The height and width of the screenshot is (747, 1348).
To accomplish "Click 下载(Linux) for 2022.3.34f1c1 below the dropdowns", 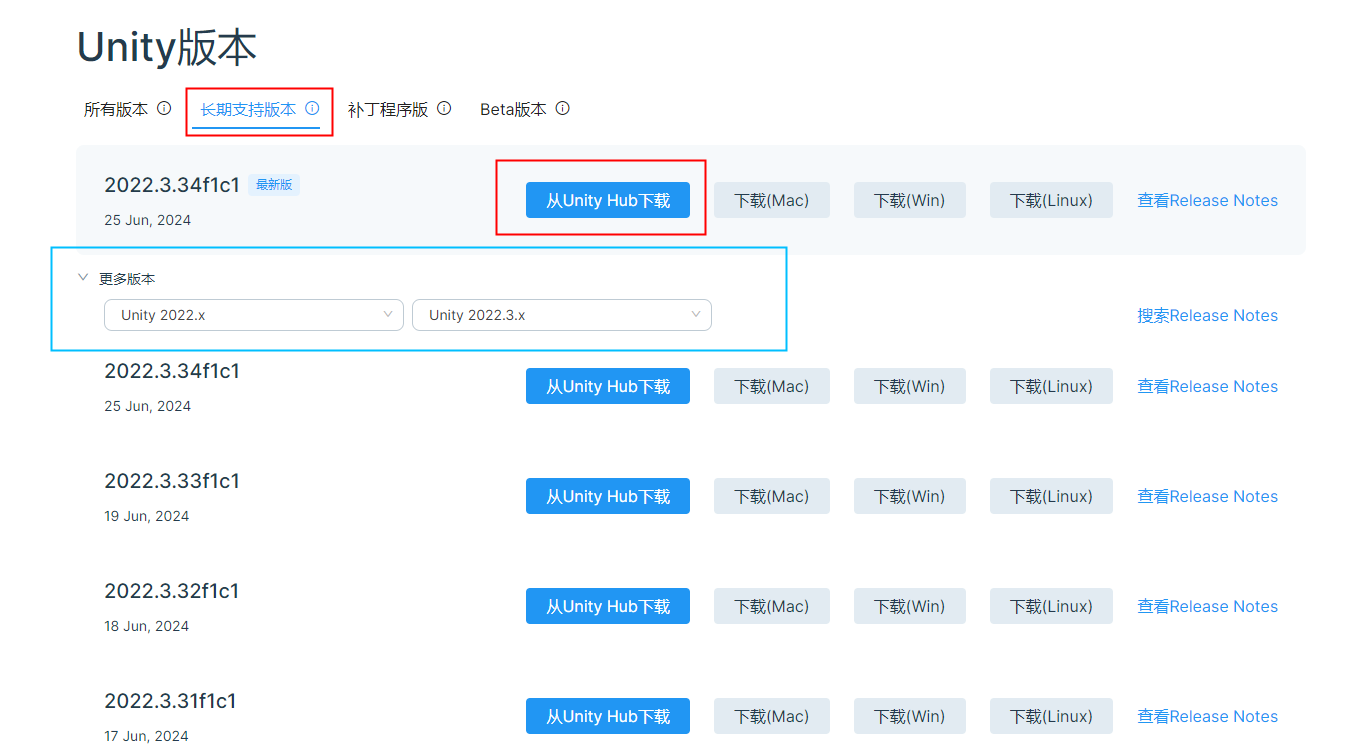I will 1051,386.
